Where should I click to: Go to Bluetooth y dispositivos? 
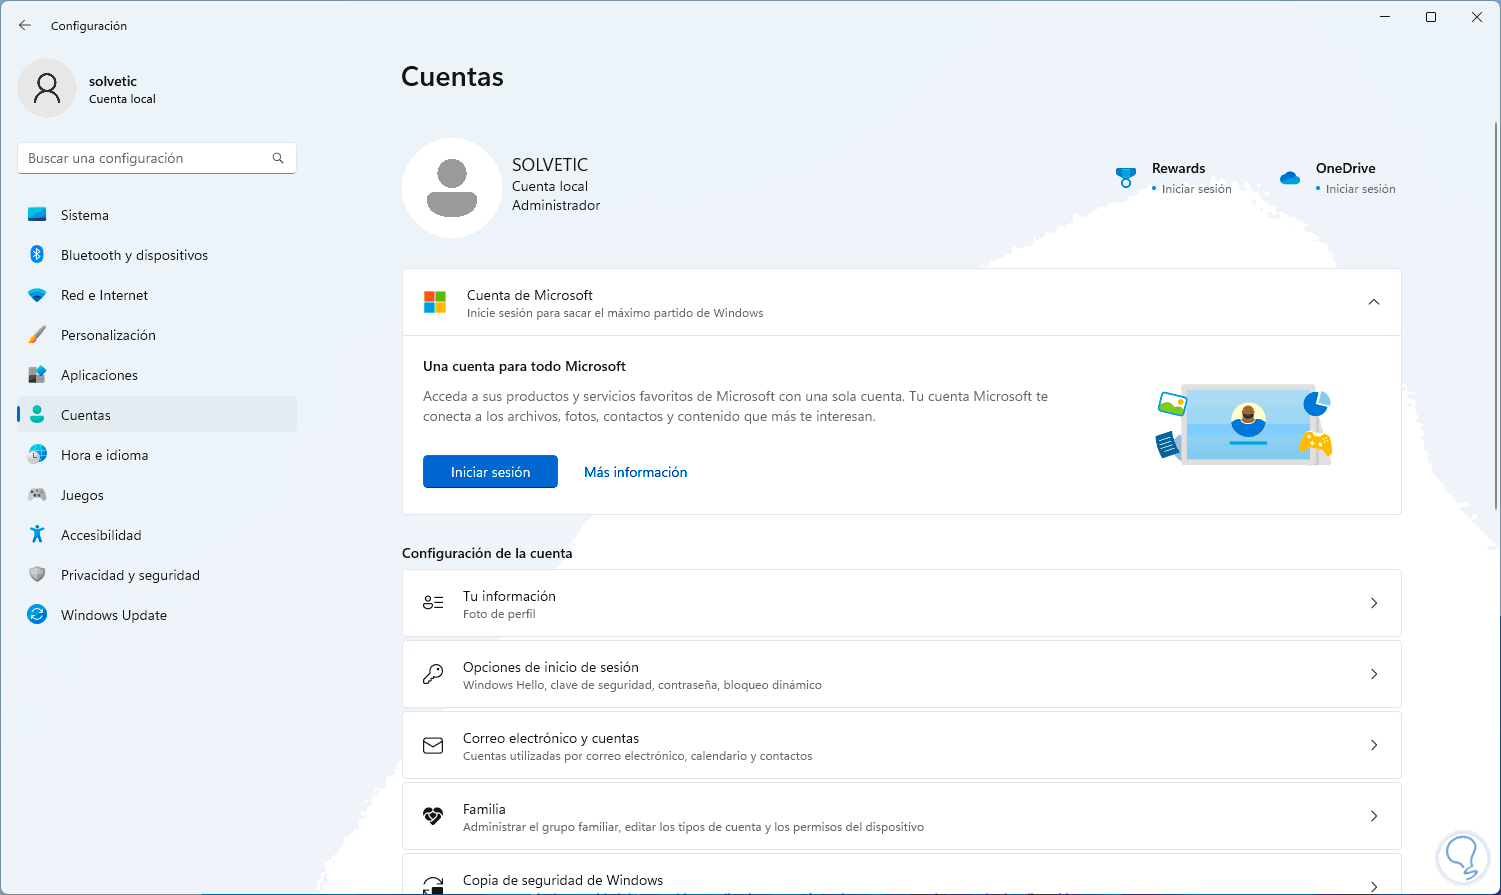click(157, 255)
